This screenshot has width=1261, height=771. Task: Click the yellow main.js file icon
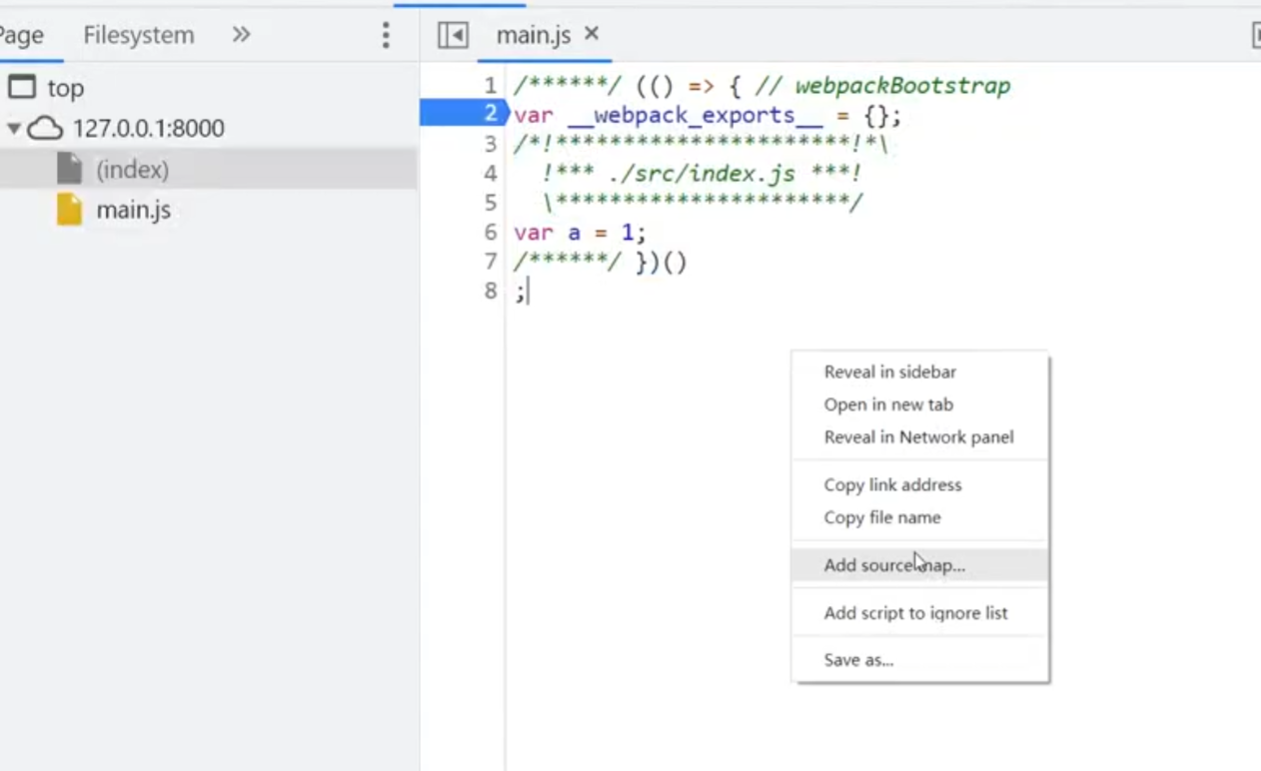tap(69, 210)
